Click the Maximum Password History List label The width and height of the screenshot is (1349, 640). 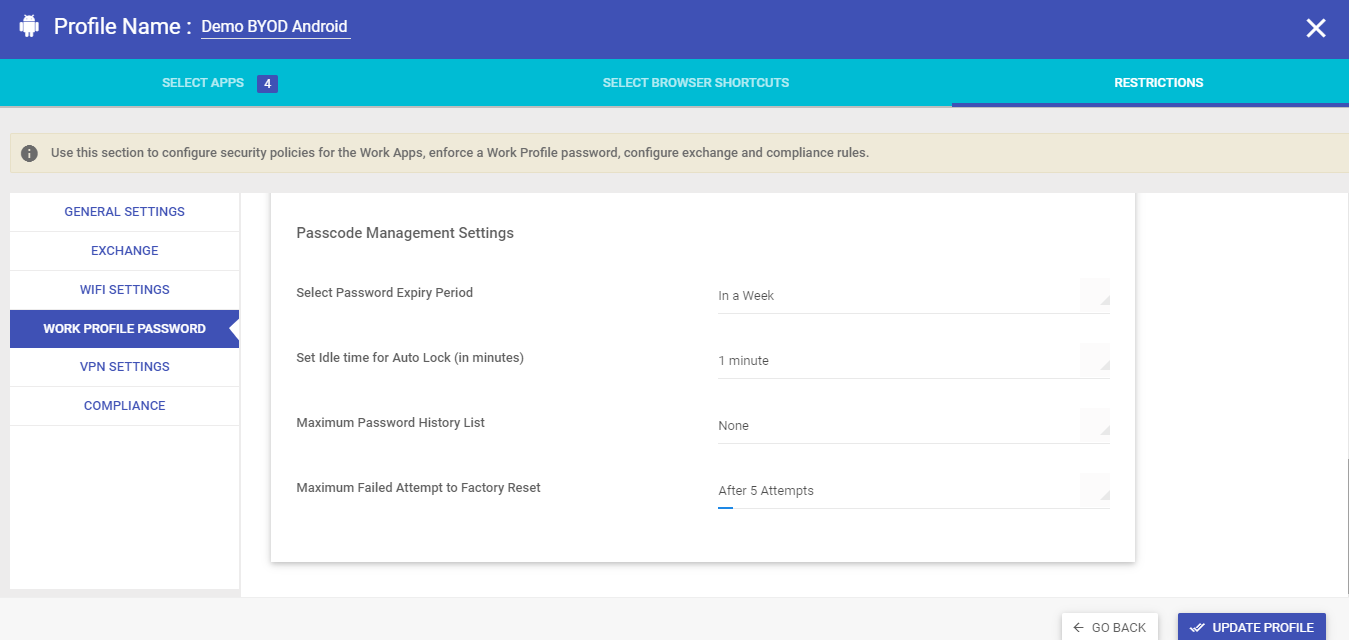click(391, 423)
